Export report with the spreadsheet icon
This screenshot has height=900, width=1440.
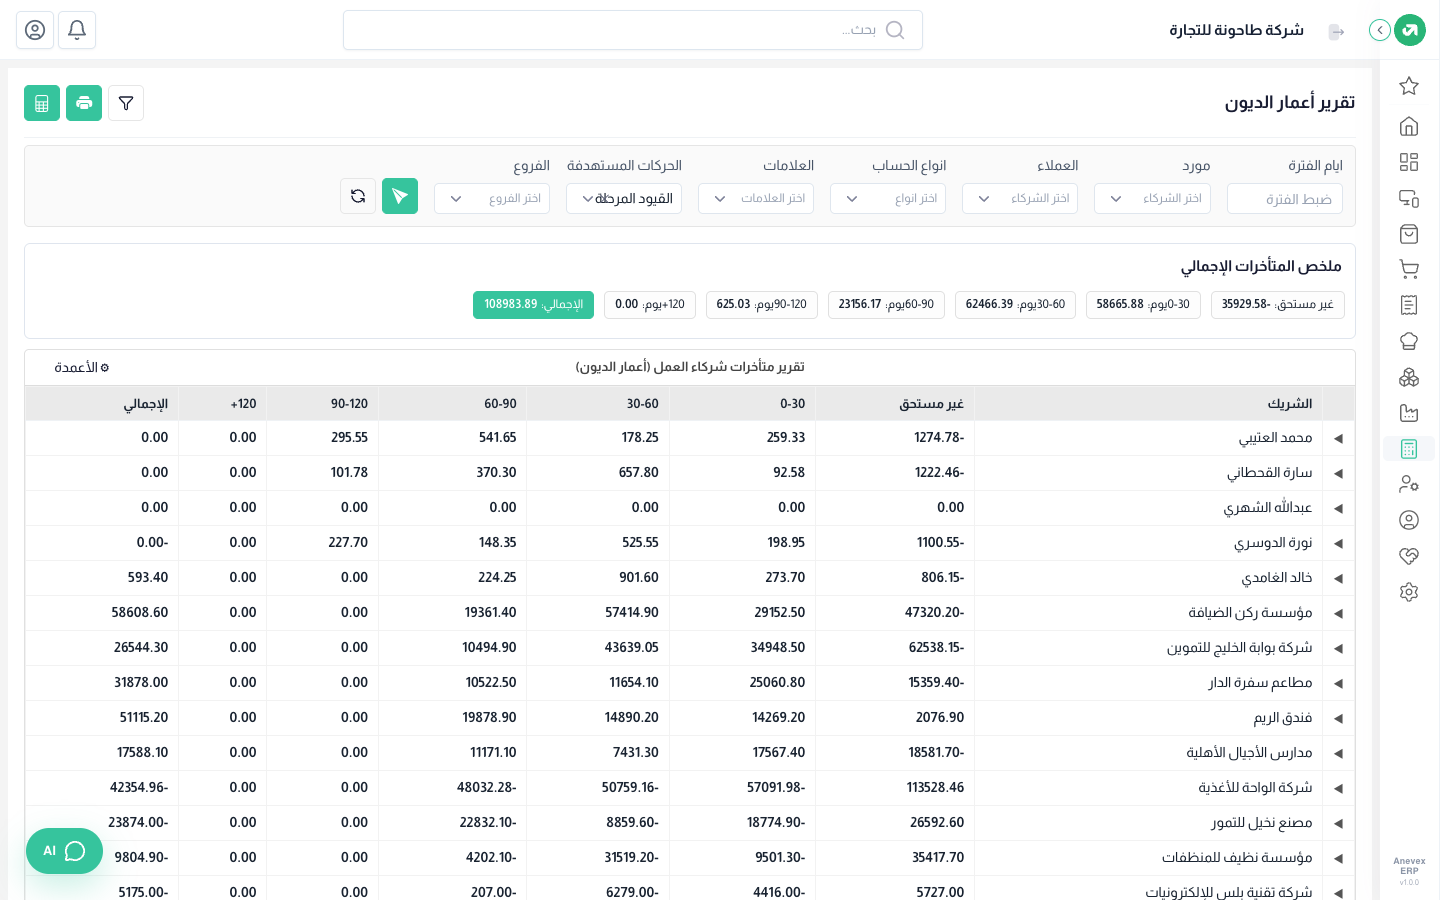click(42, 103)
